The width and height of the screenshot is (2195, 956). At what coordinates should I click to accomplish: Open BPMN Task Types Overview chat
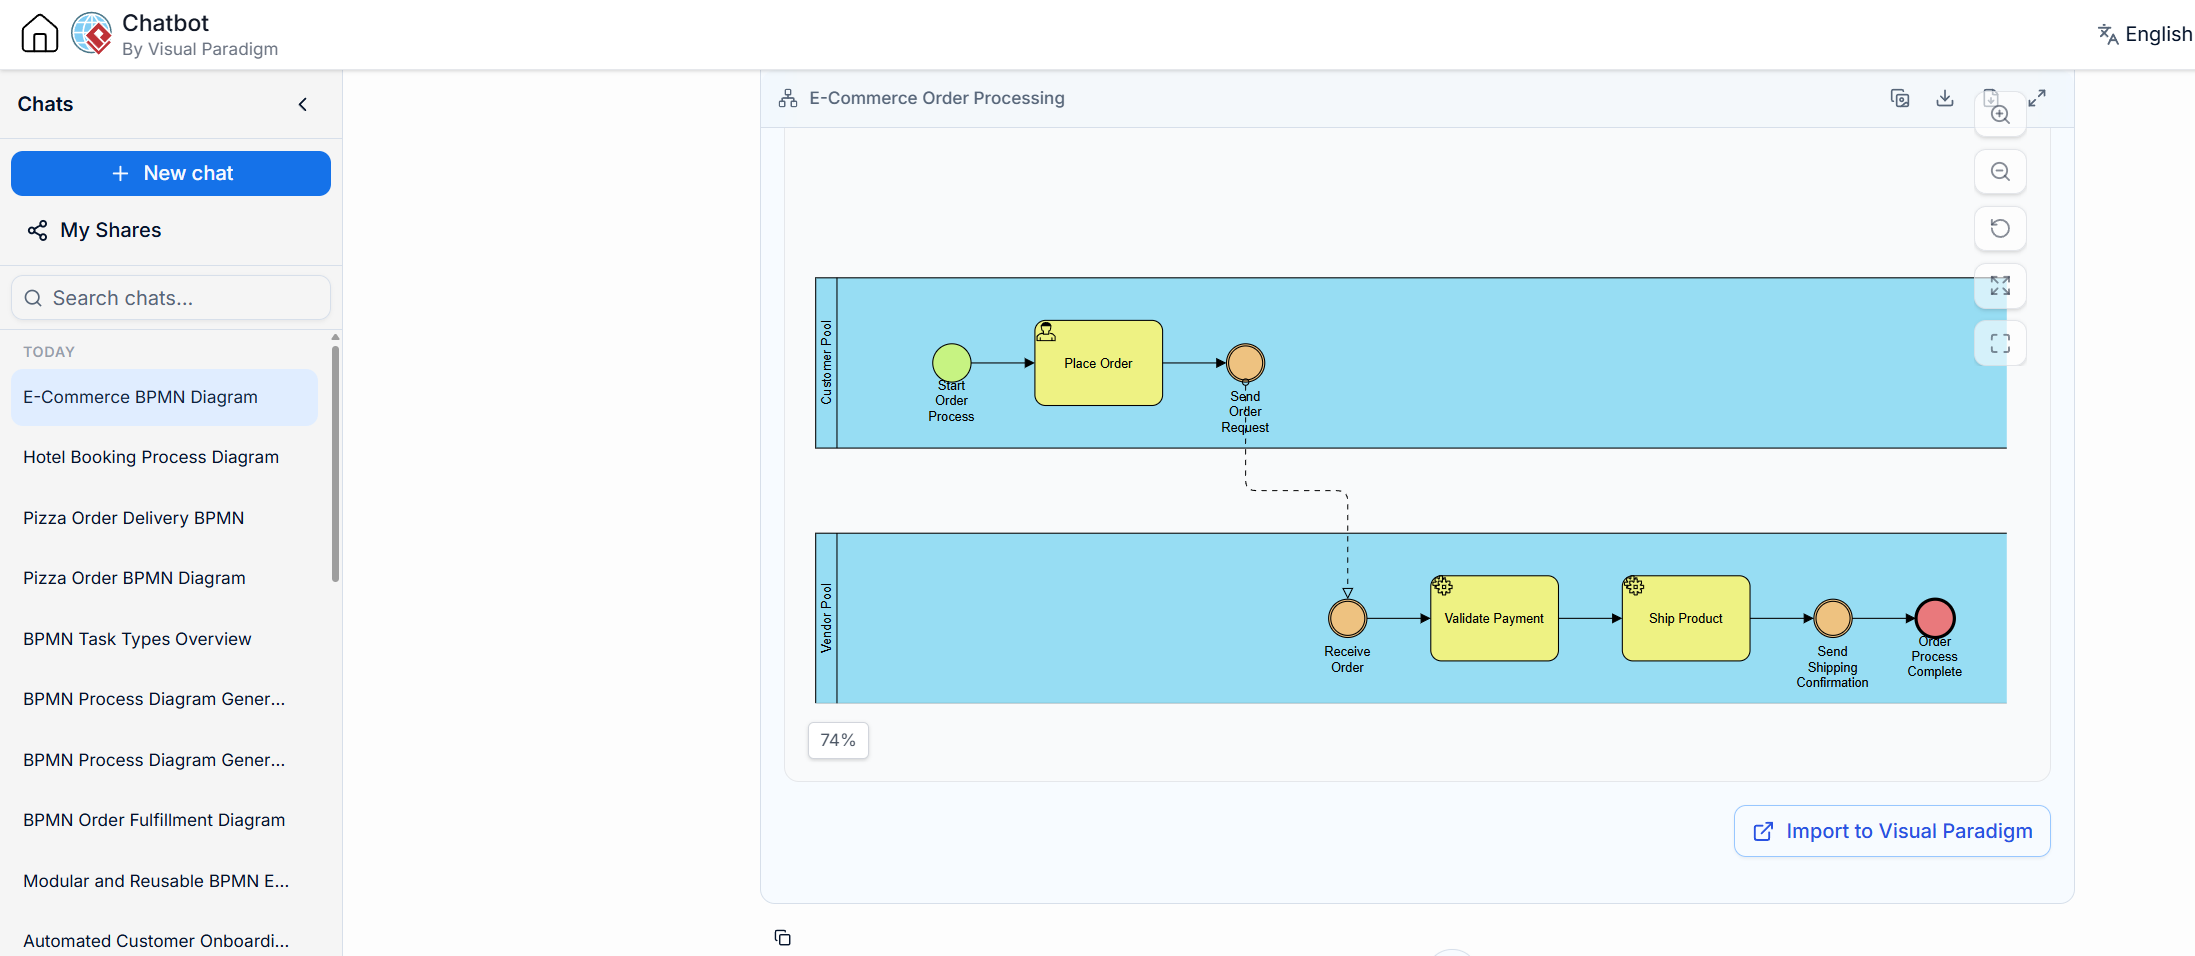[164, 639]
